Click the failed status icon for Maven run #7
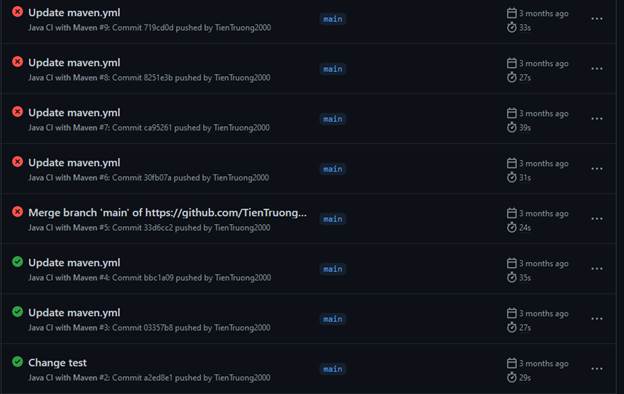624x394 pixels. point(17,112)
